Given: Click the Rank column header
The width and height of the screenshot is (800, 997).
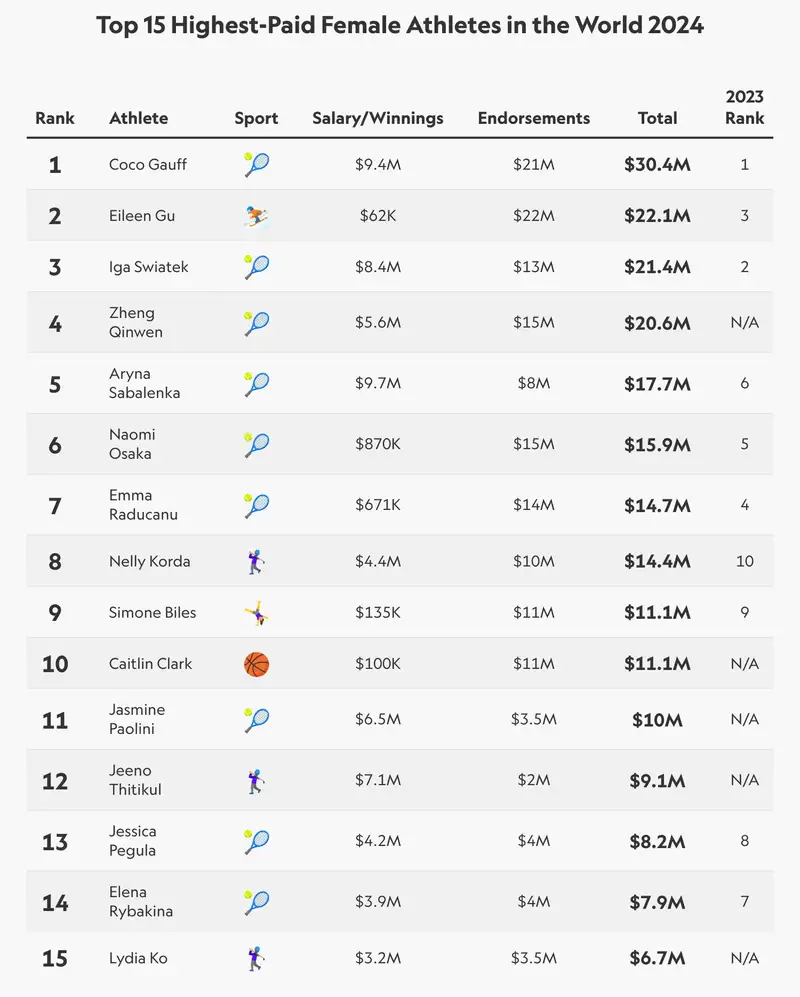Looking at the screenshot, I should (x=55, y=118).
